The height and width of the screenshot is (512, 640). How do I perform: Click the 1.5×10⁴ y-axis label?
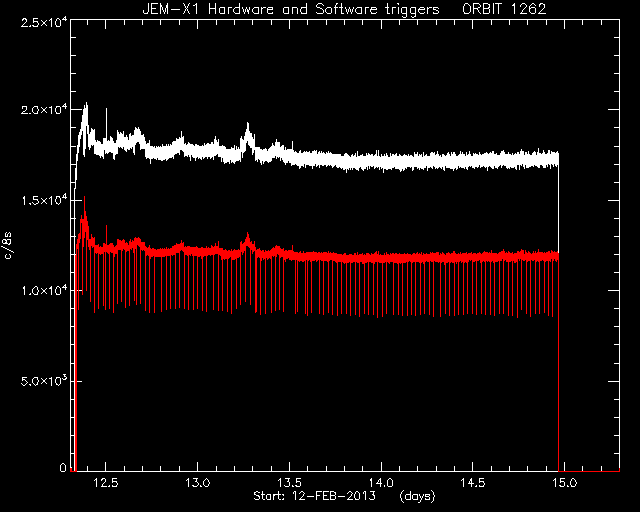pos(44,200)
